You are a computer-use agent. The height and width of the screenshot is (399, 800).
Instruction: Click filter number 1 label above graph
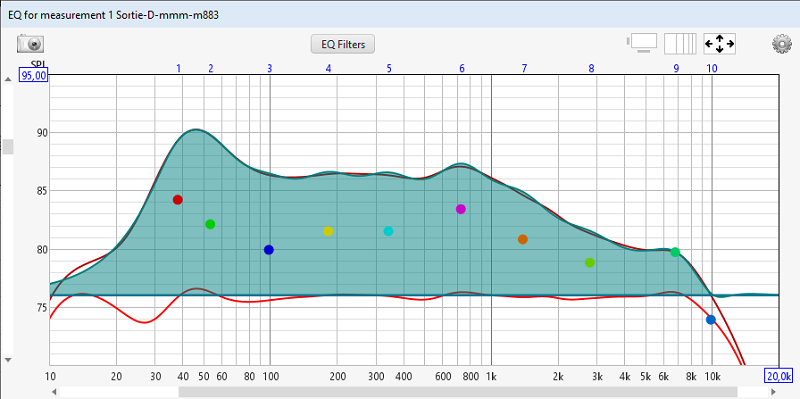179,68
